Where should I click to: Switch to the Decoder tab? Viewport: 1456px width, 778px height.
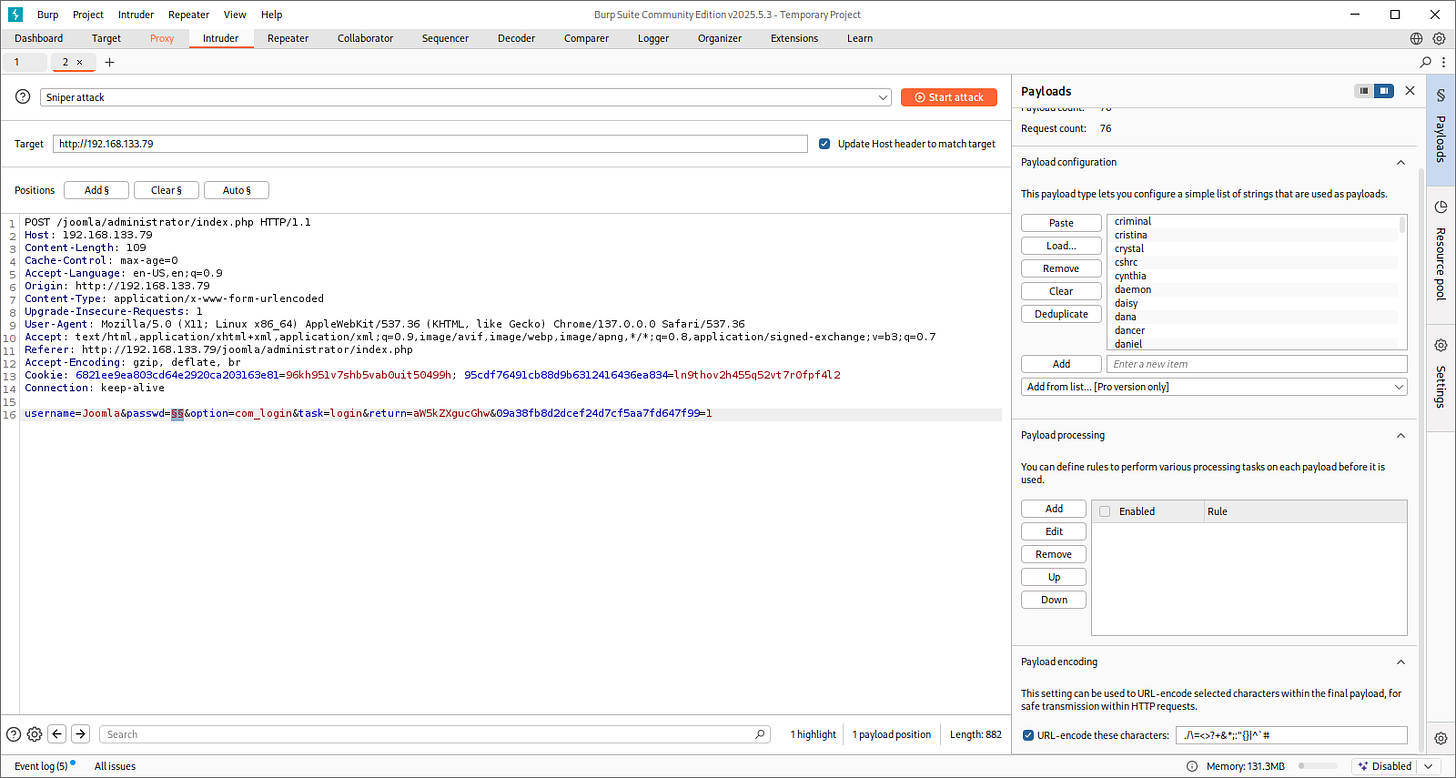[517, 38]
